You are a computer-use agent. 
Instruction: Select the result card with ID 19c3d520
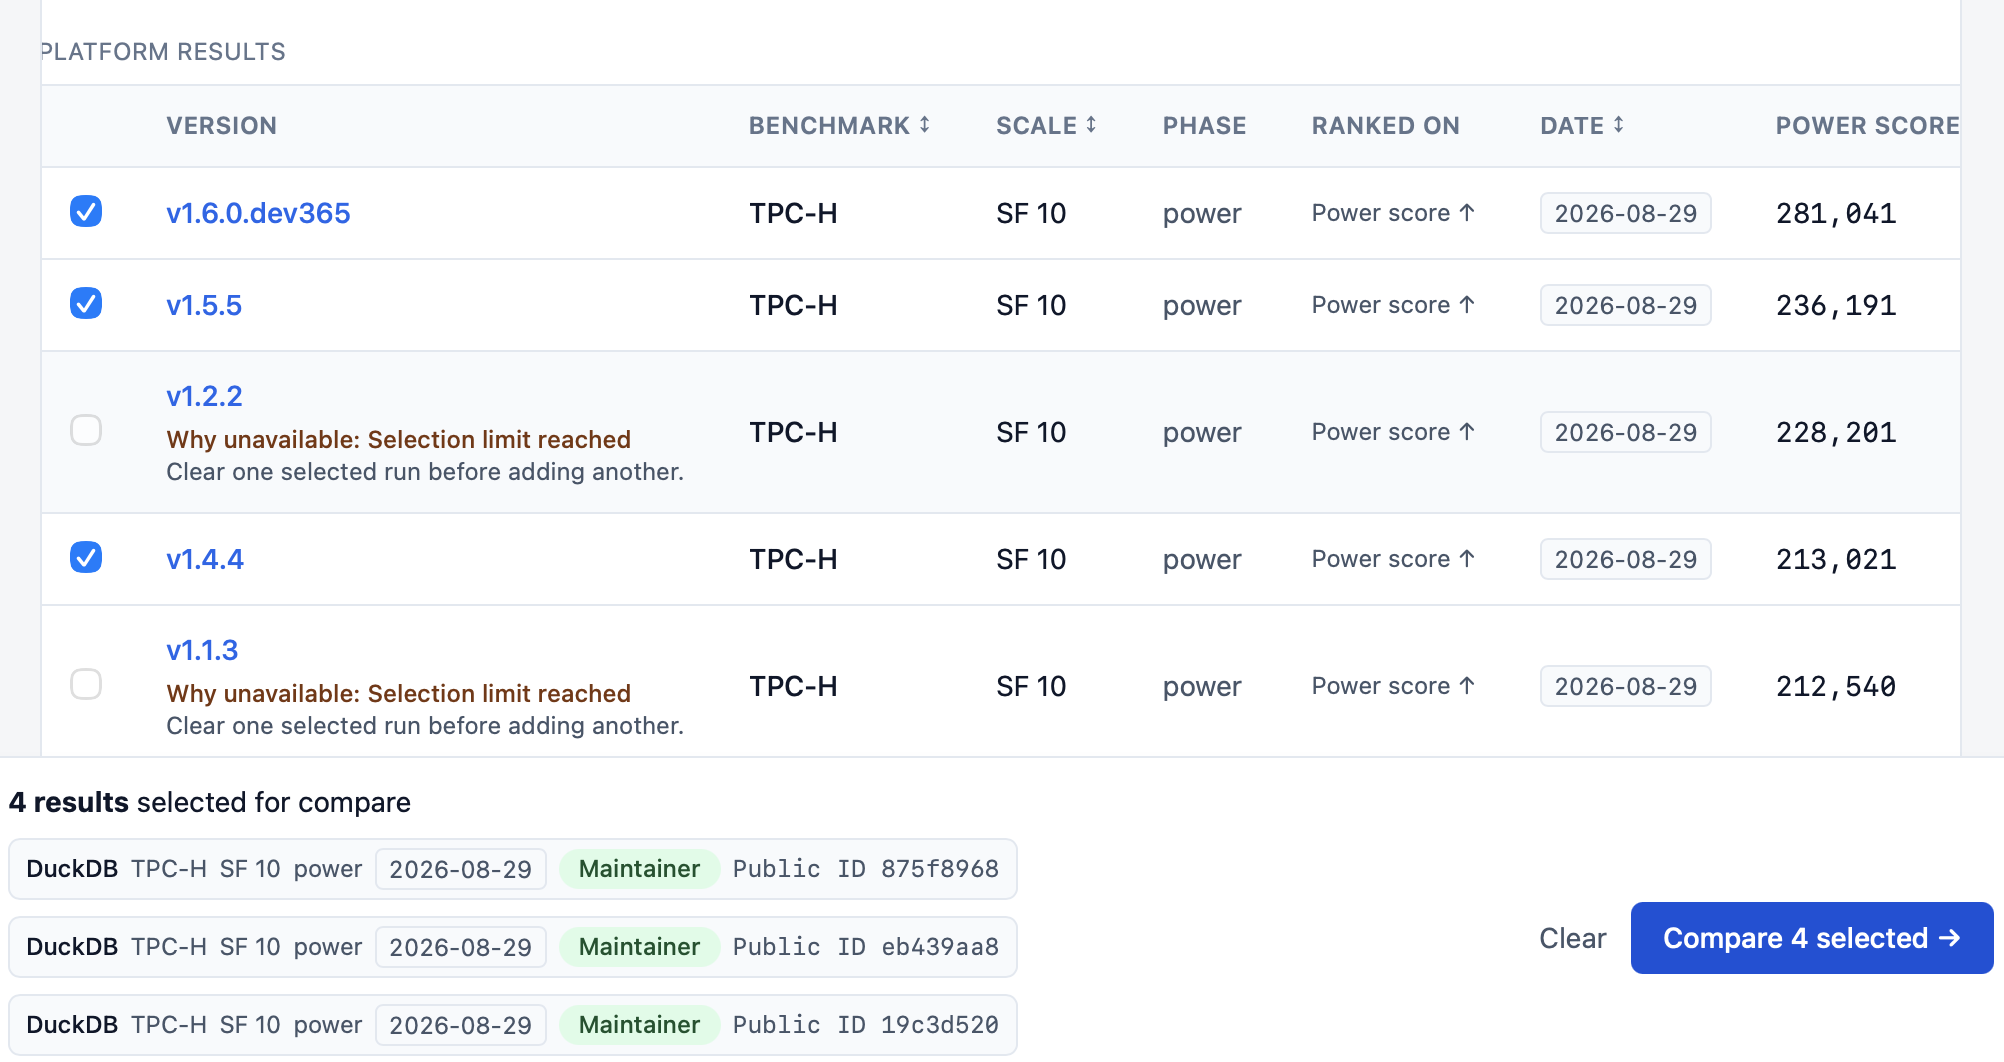coord(513,1025)
